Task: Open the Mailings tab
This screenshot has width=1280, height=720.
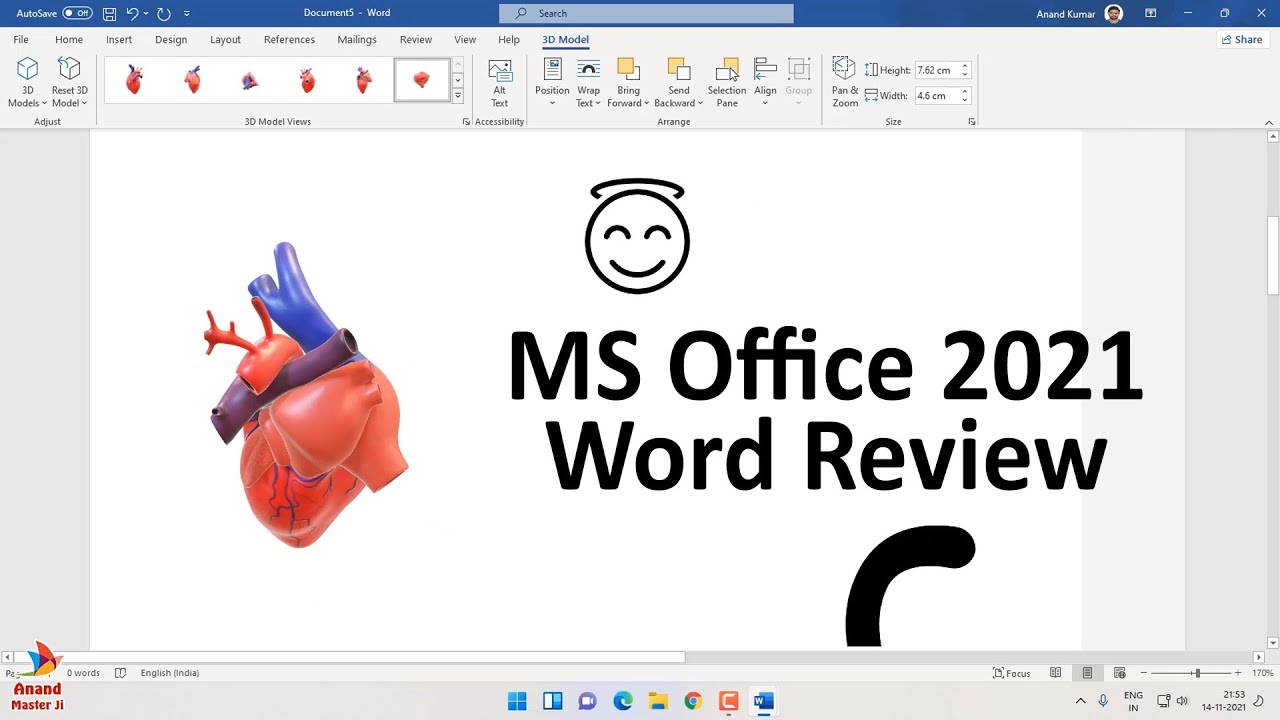Action: [357, 39]
